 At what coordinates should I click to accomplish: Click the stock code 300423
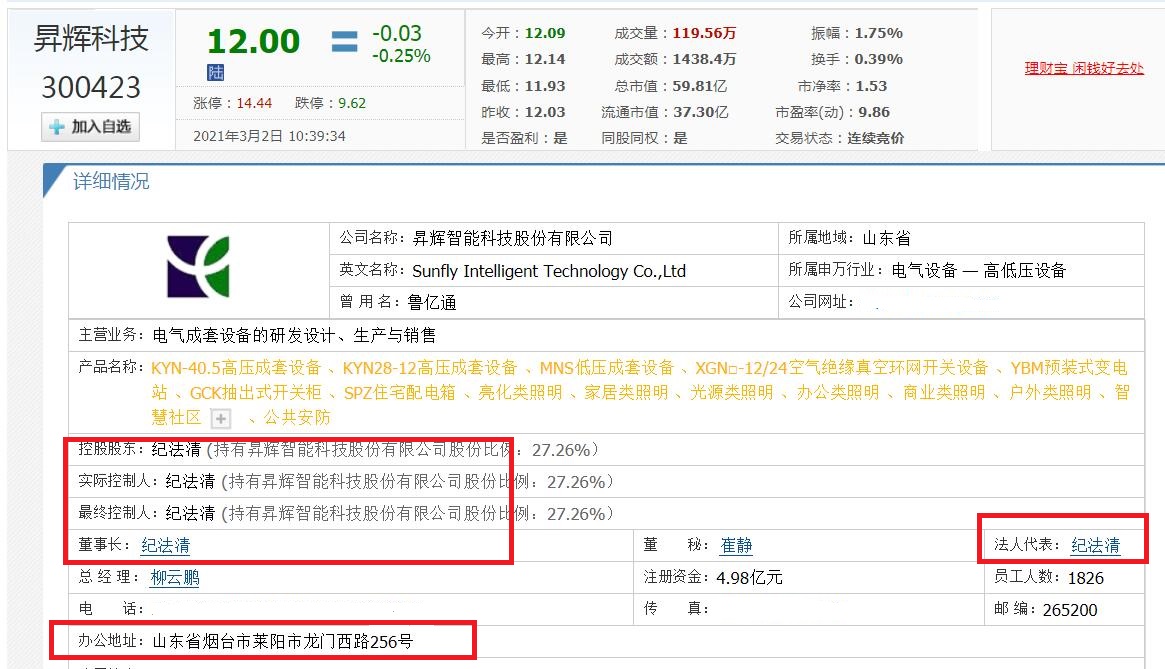[91, 88]
